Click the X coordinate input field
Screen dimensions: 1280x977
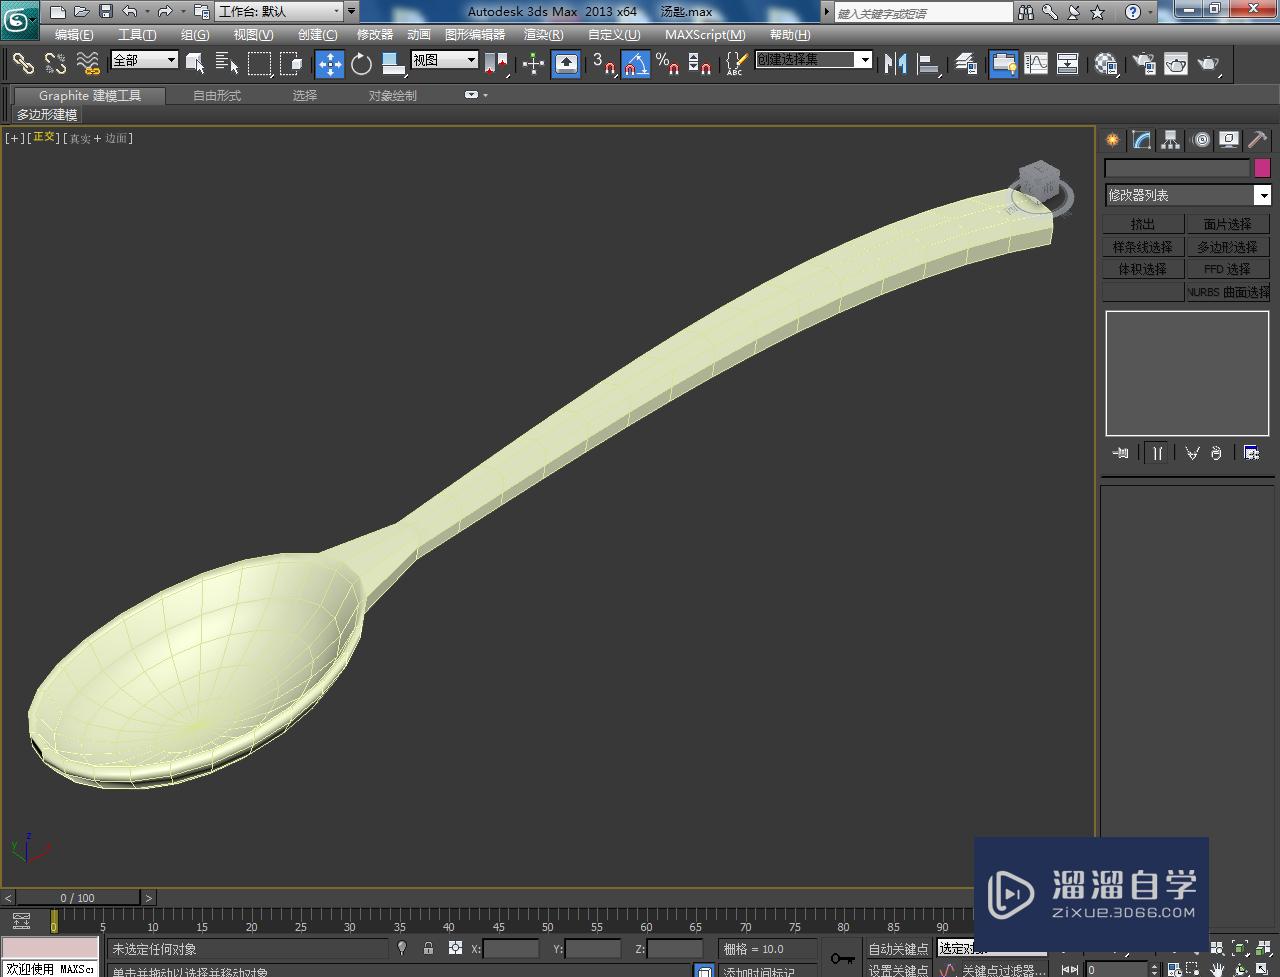pyautogui.click(x=511, y=949)
